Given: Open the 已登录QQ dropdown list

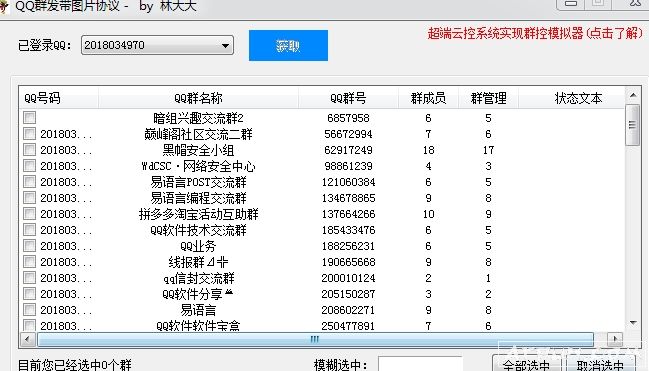Looking at the screenshot, I should click(225, 45).
